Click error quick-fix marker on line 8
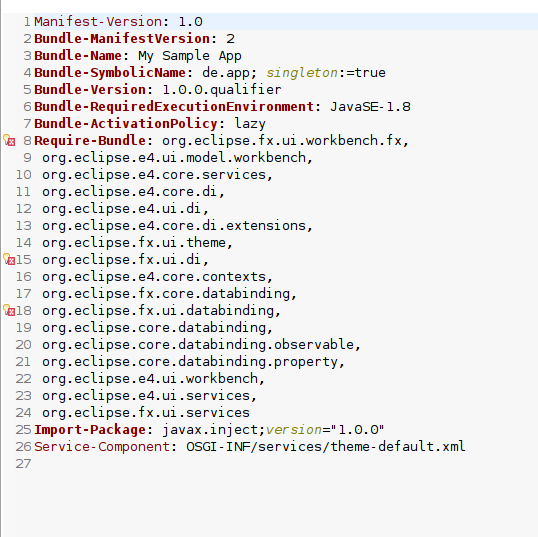This screenshot has height=537, width=538. pos(9,140)
